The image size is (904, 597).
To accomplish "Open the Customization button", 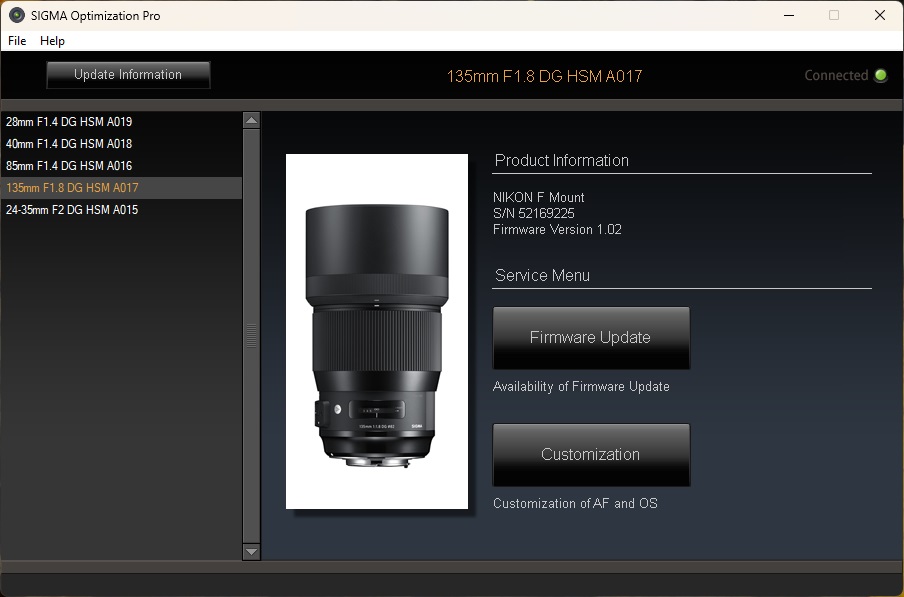I will tap(591, 455).
